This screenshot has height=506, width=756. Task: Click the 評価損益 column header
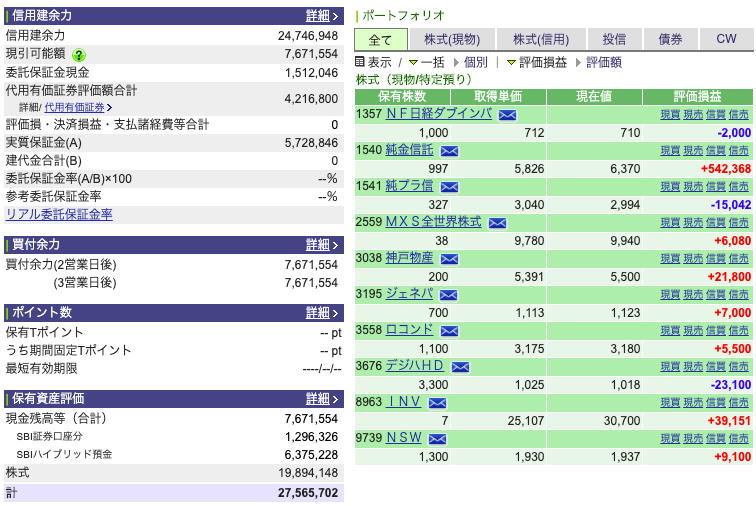697,96
